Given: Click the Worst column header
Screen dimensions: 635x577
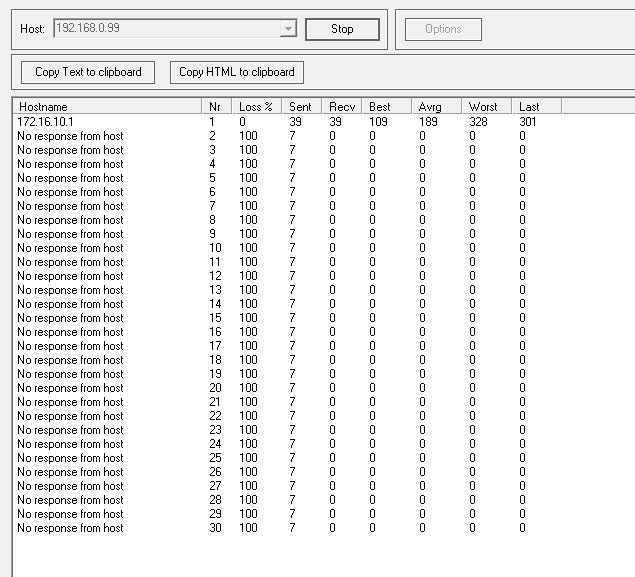Looking at the screenshot, I should coord(487,107).
